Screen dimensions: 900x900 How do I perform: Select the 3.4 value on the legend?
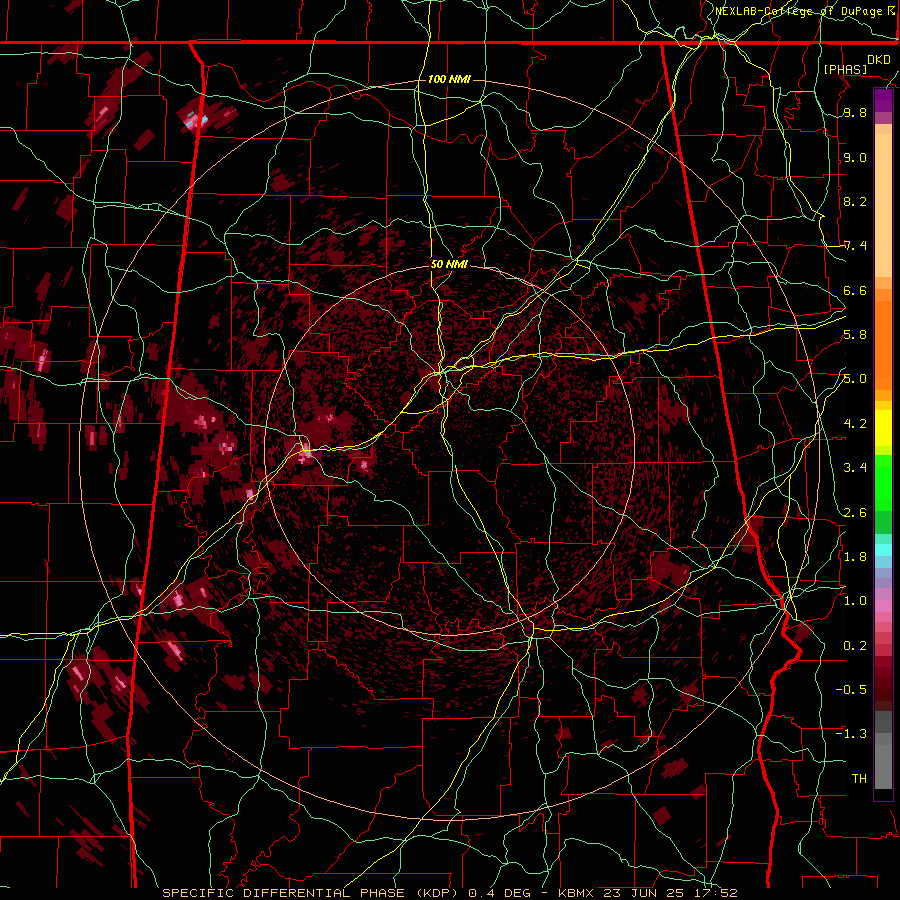tap(855, 468)
